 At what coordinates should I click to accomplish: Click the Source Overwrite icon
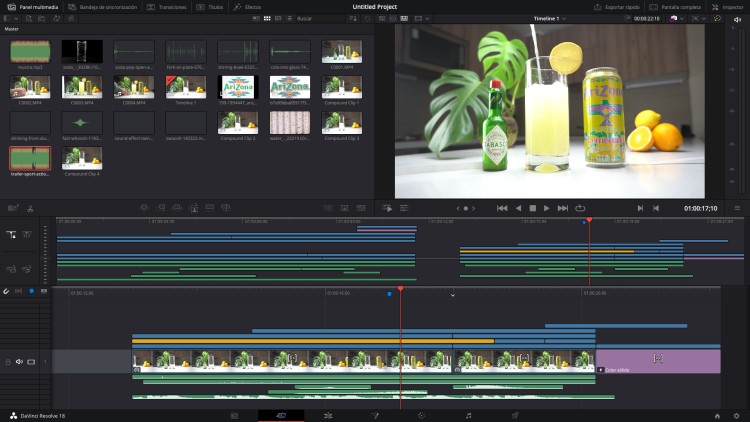[x=226, y=208]
